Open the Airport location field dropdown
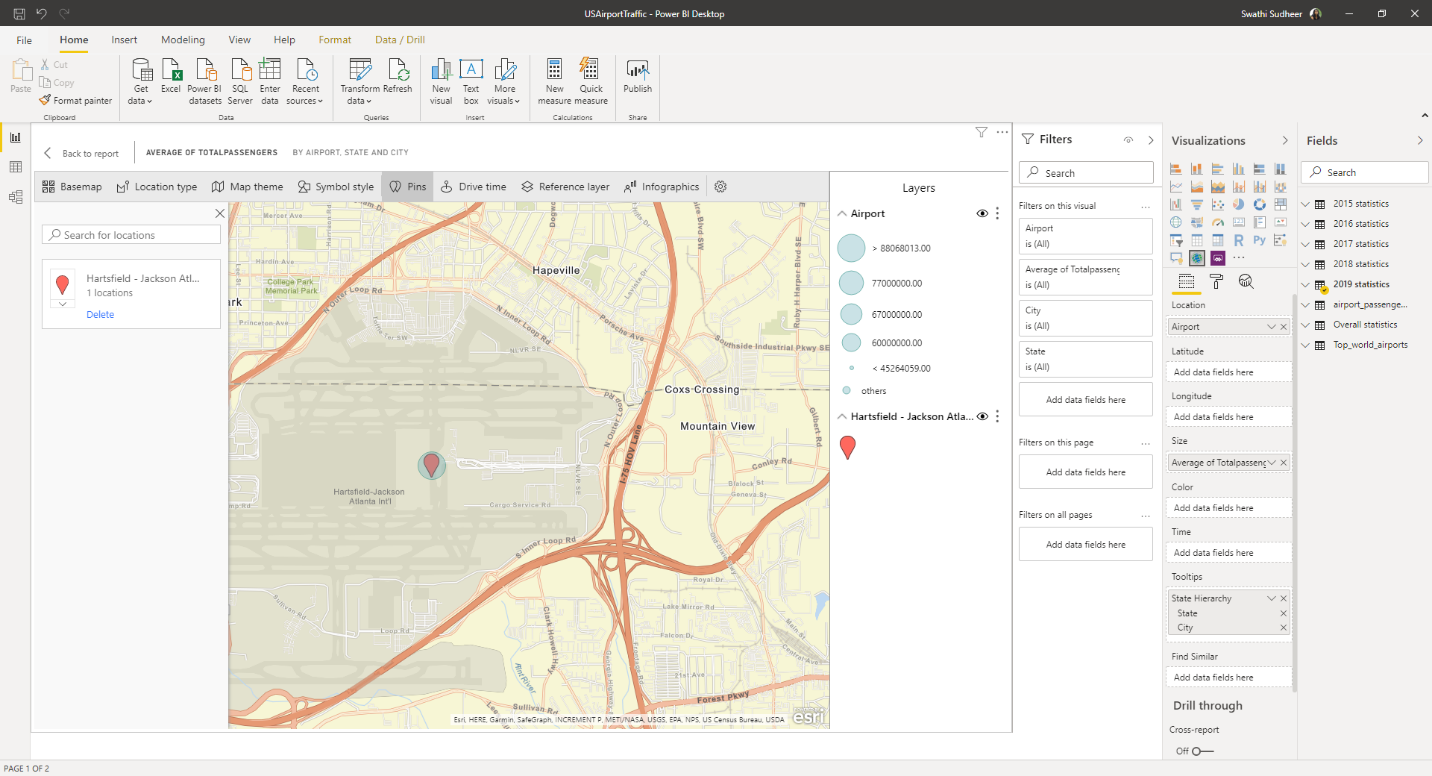 [1271, 327]
